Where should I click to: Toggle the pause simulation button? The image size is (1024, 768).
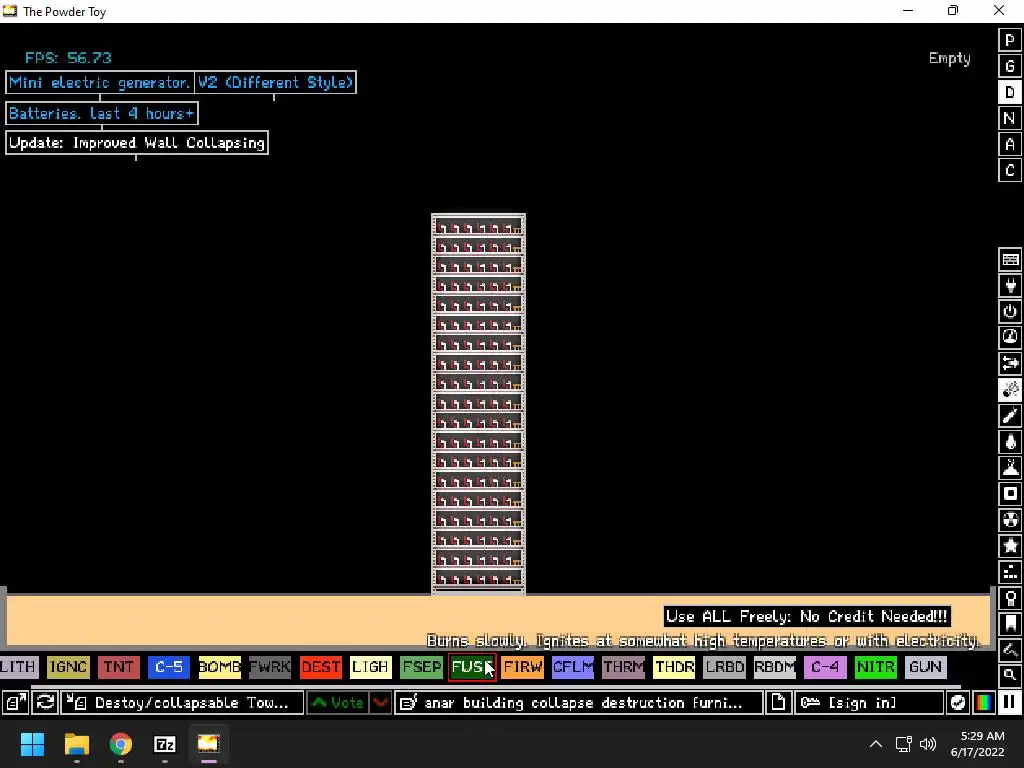click(1010, 703)
